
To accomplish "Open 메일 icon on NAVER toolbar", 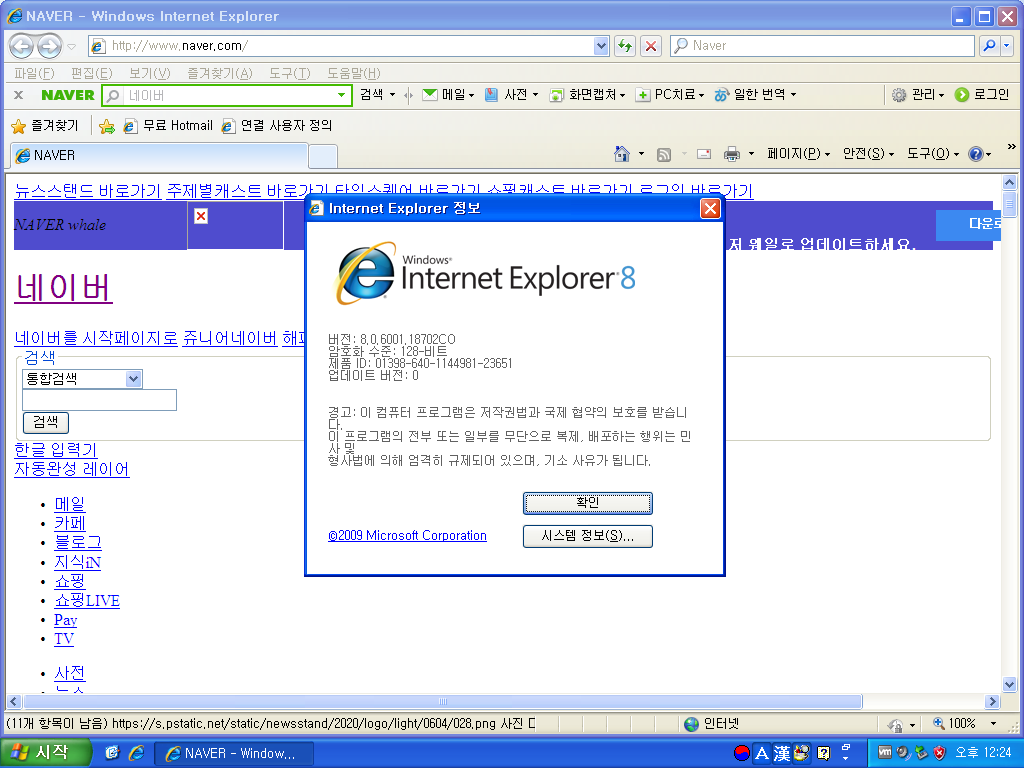I will point(430,95).
